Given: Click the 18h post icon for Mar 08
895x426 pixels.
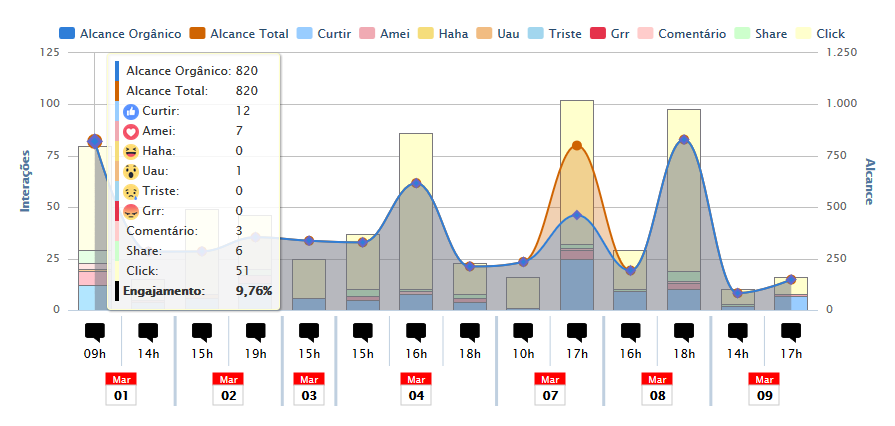Looking at the screenshot, I should (x=683, y=332).
